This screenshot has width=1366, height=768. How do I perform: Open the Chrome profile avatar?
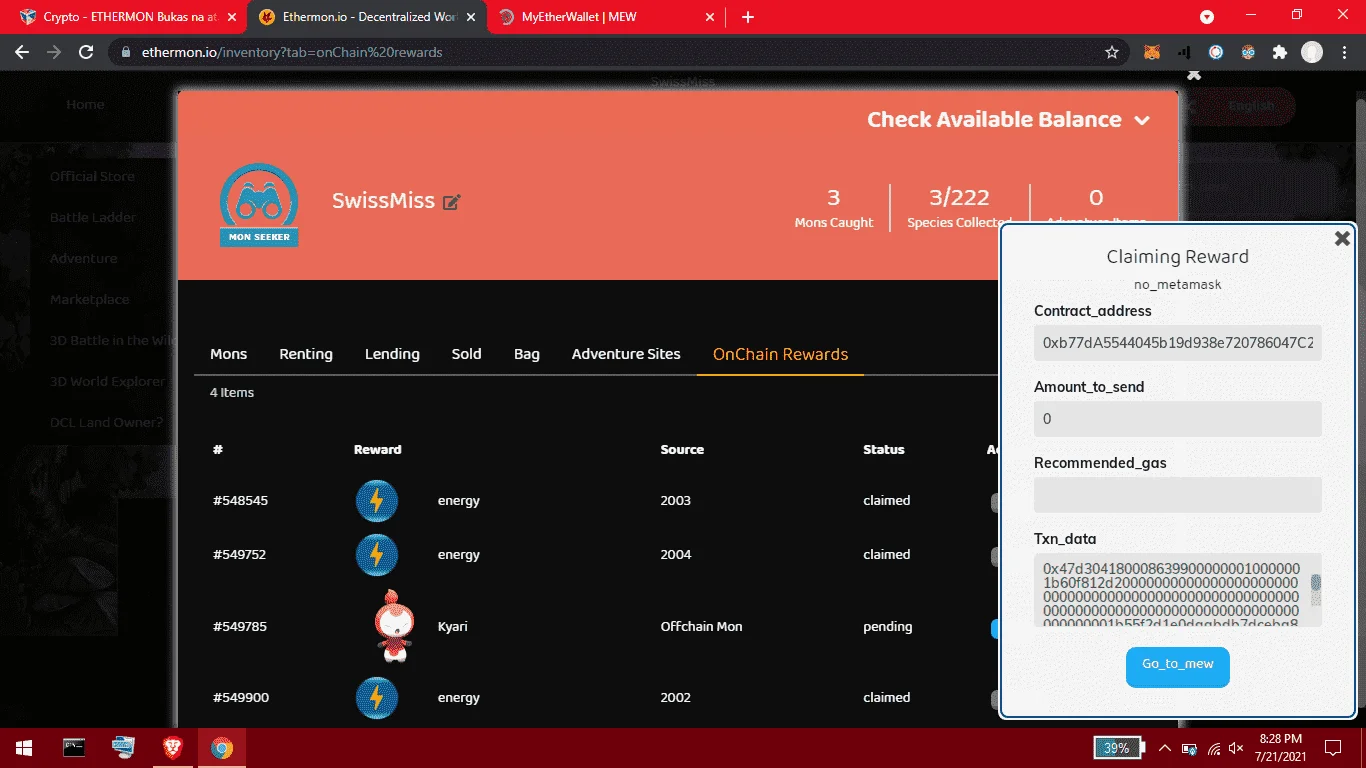tap(1312, 52)
